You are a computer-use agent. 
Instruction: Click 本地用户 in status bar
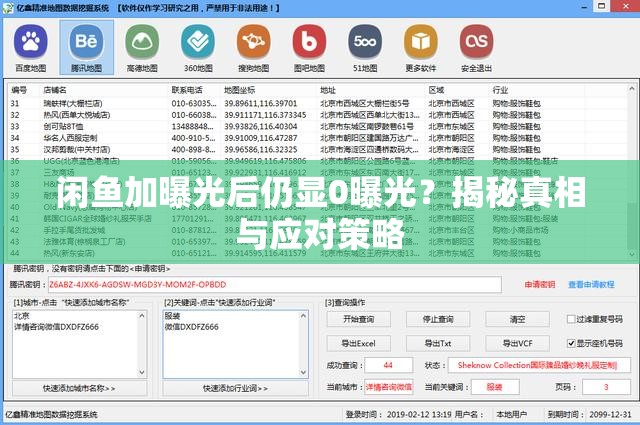click(x=511, y=414)
